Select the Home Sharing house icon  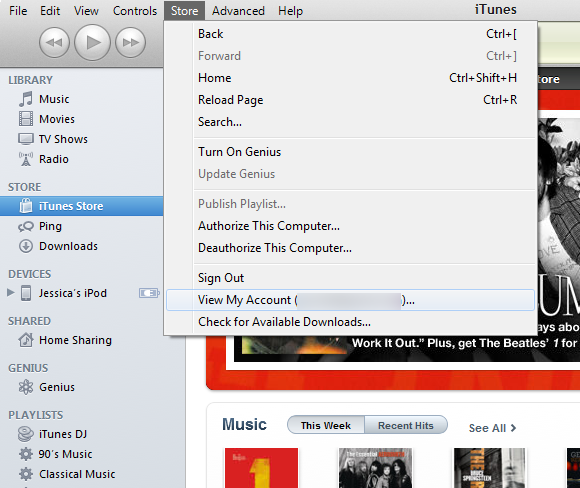(26, 340)
